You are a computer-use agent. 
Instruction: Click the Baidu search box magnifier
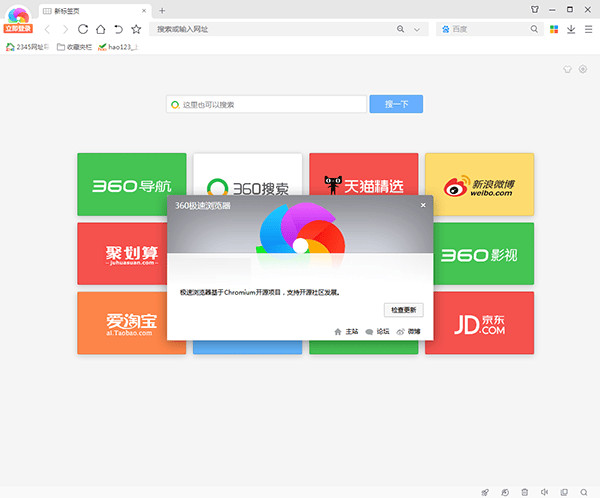[x=534, y=29]
